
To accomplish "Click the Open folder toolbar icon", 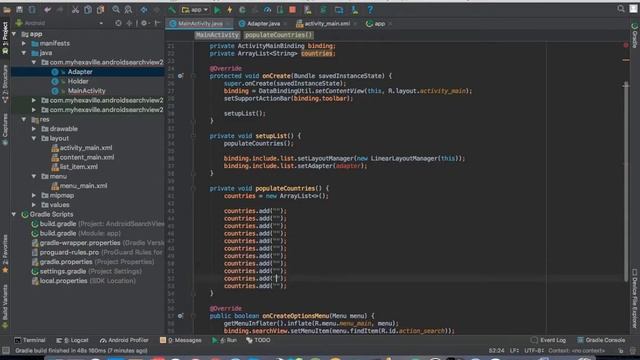I will point(7,9).
